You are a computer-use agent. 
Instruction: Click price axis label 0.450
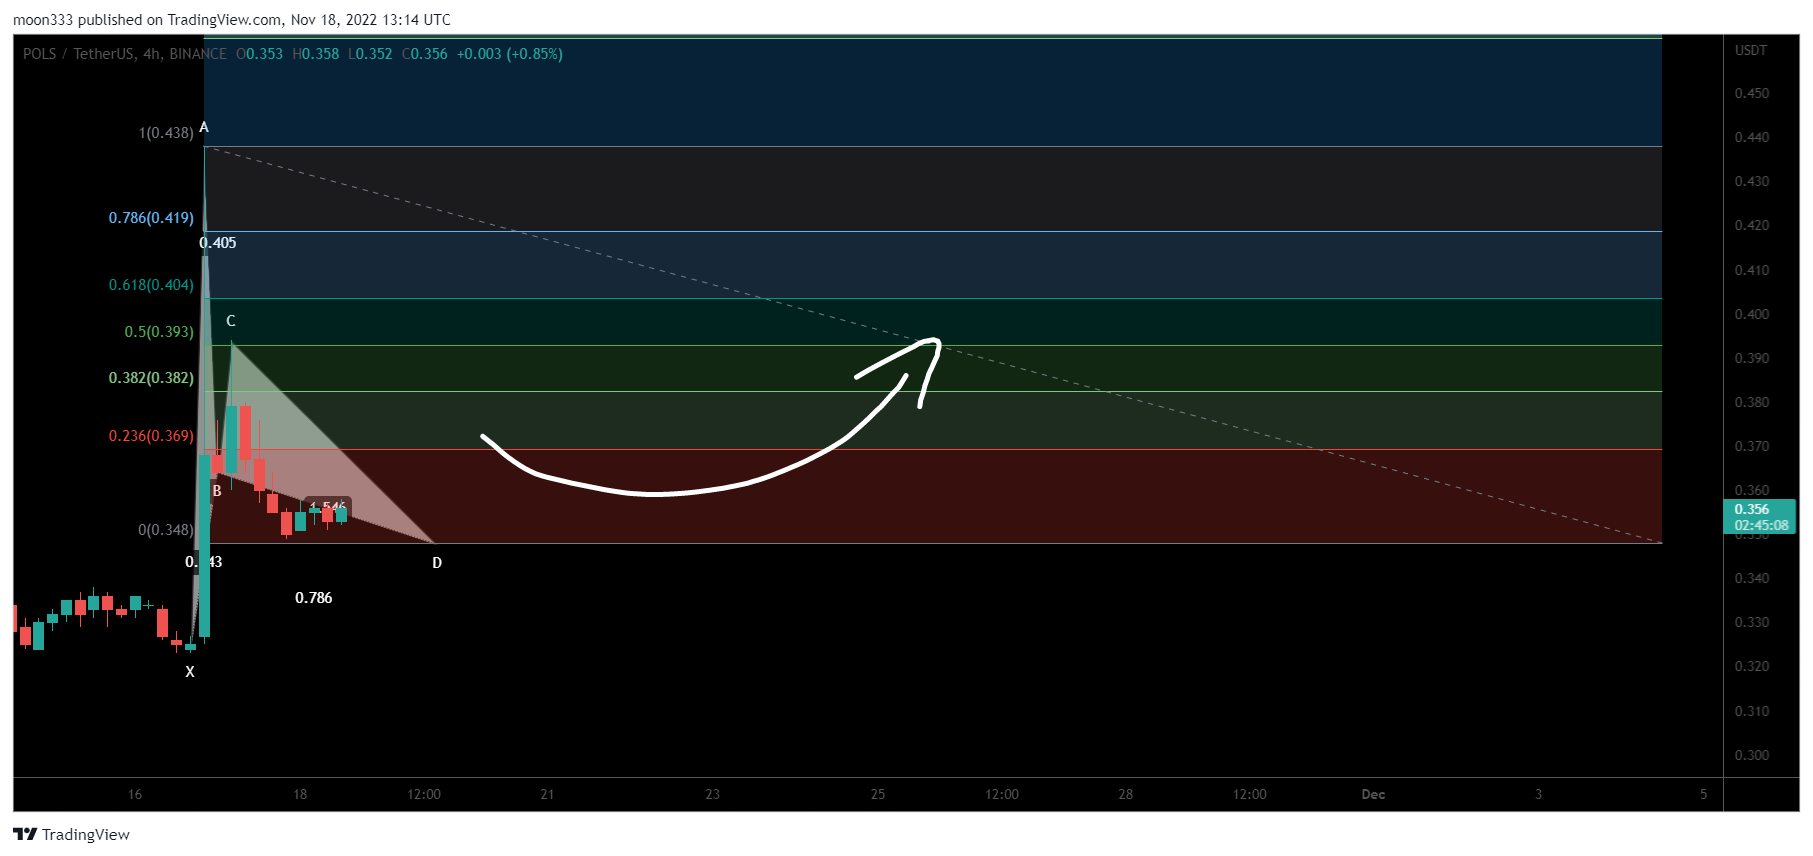point(1752,93)
